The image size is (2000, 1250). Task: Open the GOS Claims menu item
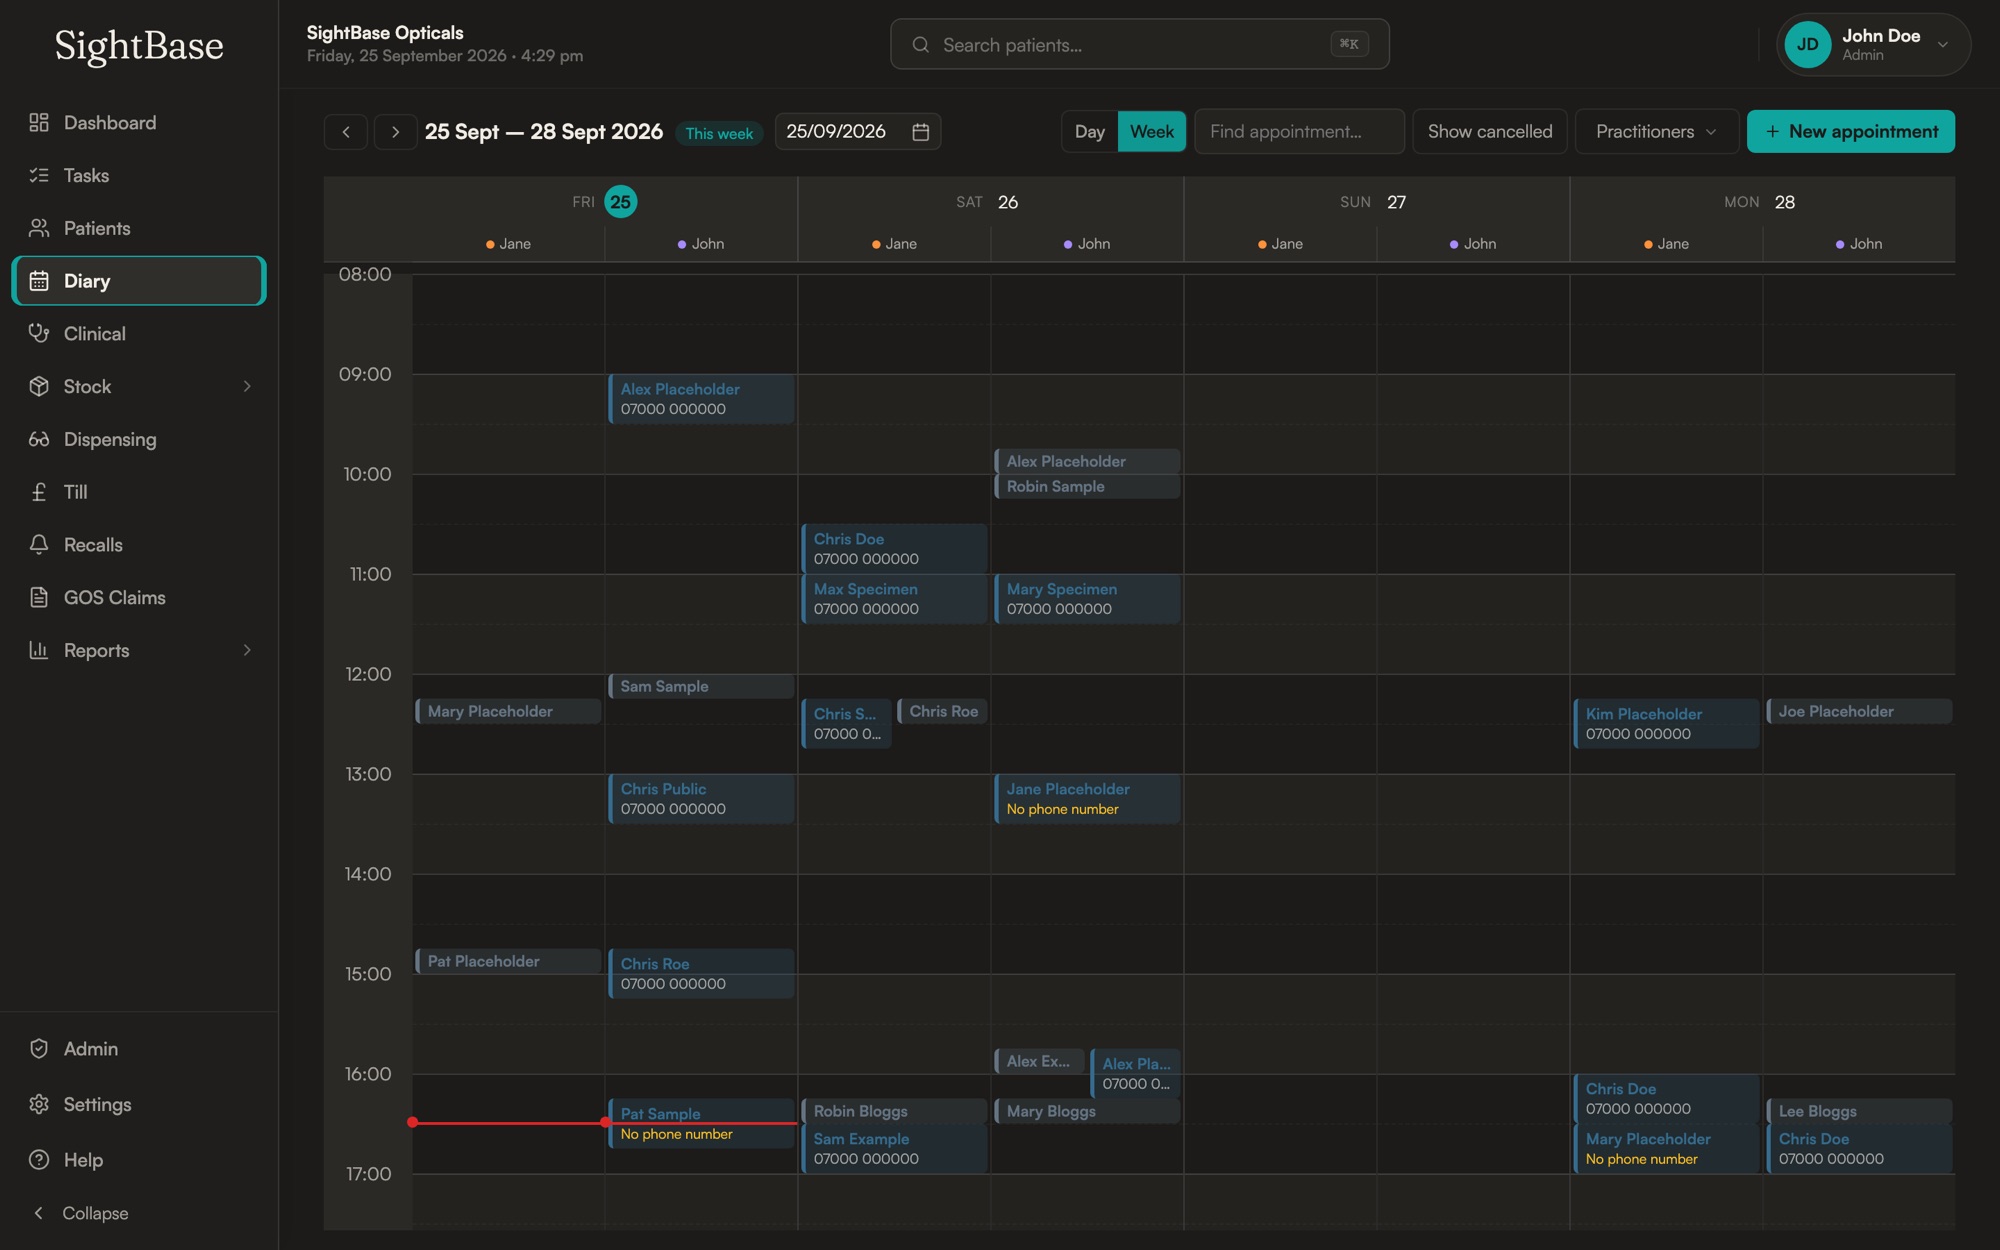point(138,597)
